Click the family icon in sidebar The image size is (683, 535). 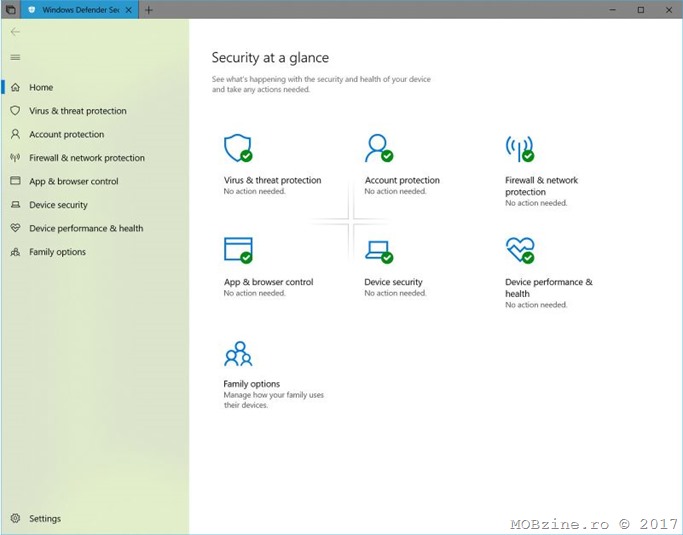pos(15,252)
